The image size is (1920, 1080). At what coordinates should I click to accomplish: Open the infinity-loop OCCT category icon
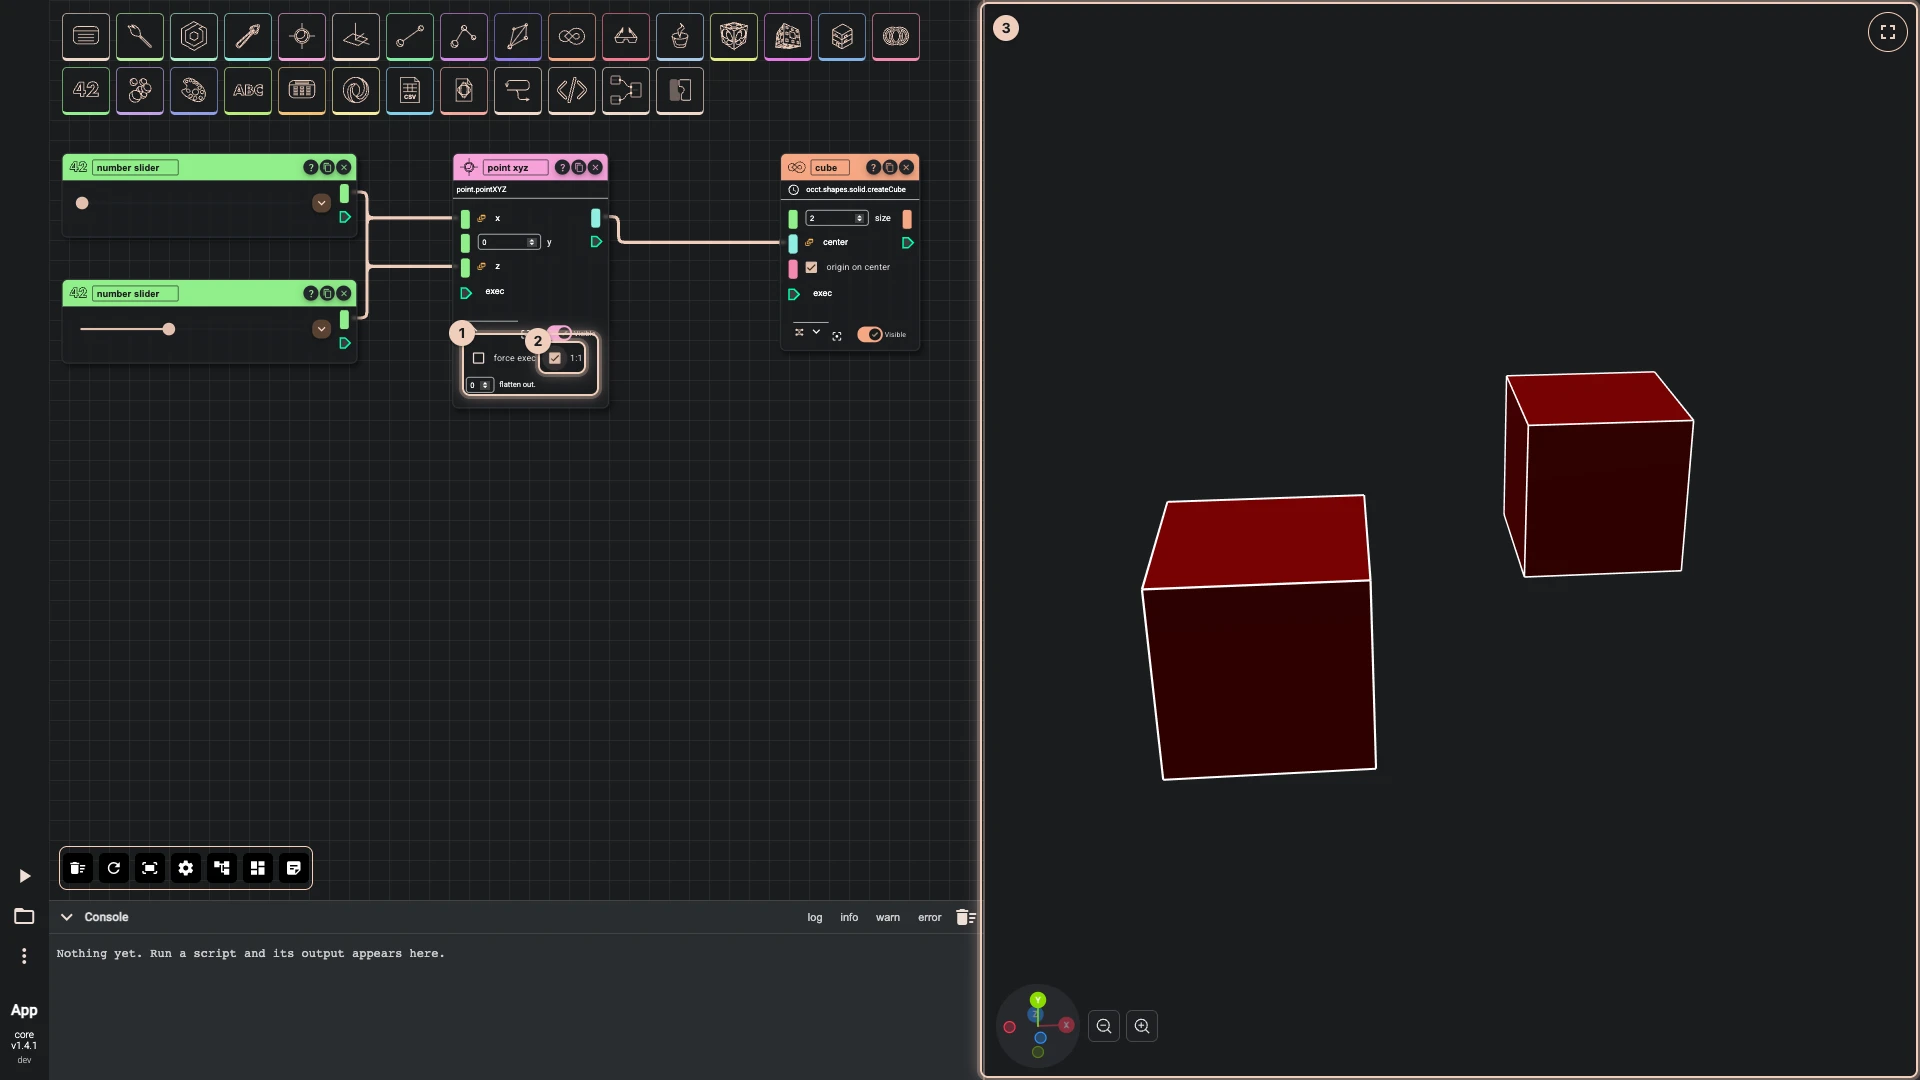572,36
